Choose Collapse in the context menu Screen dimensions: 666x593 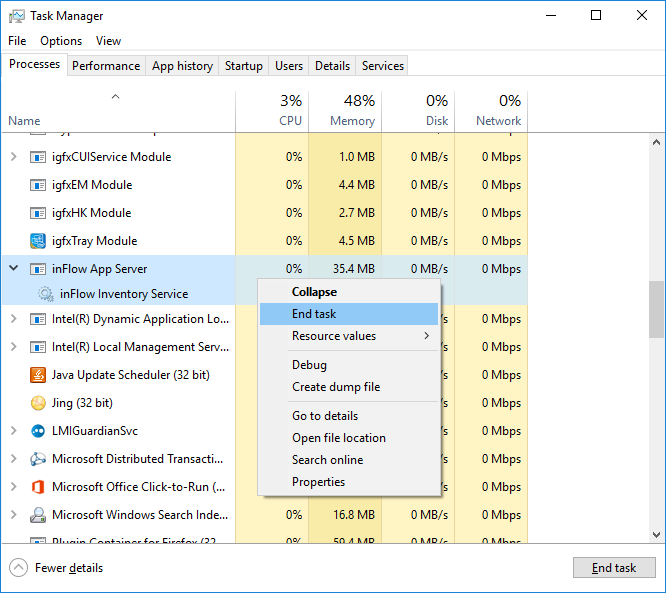pyautogui.click(x=349, y=292)
